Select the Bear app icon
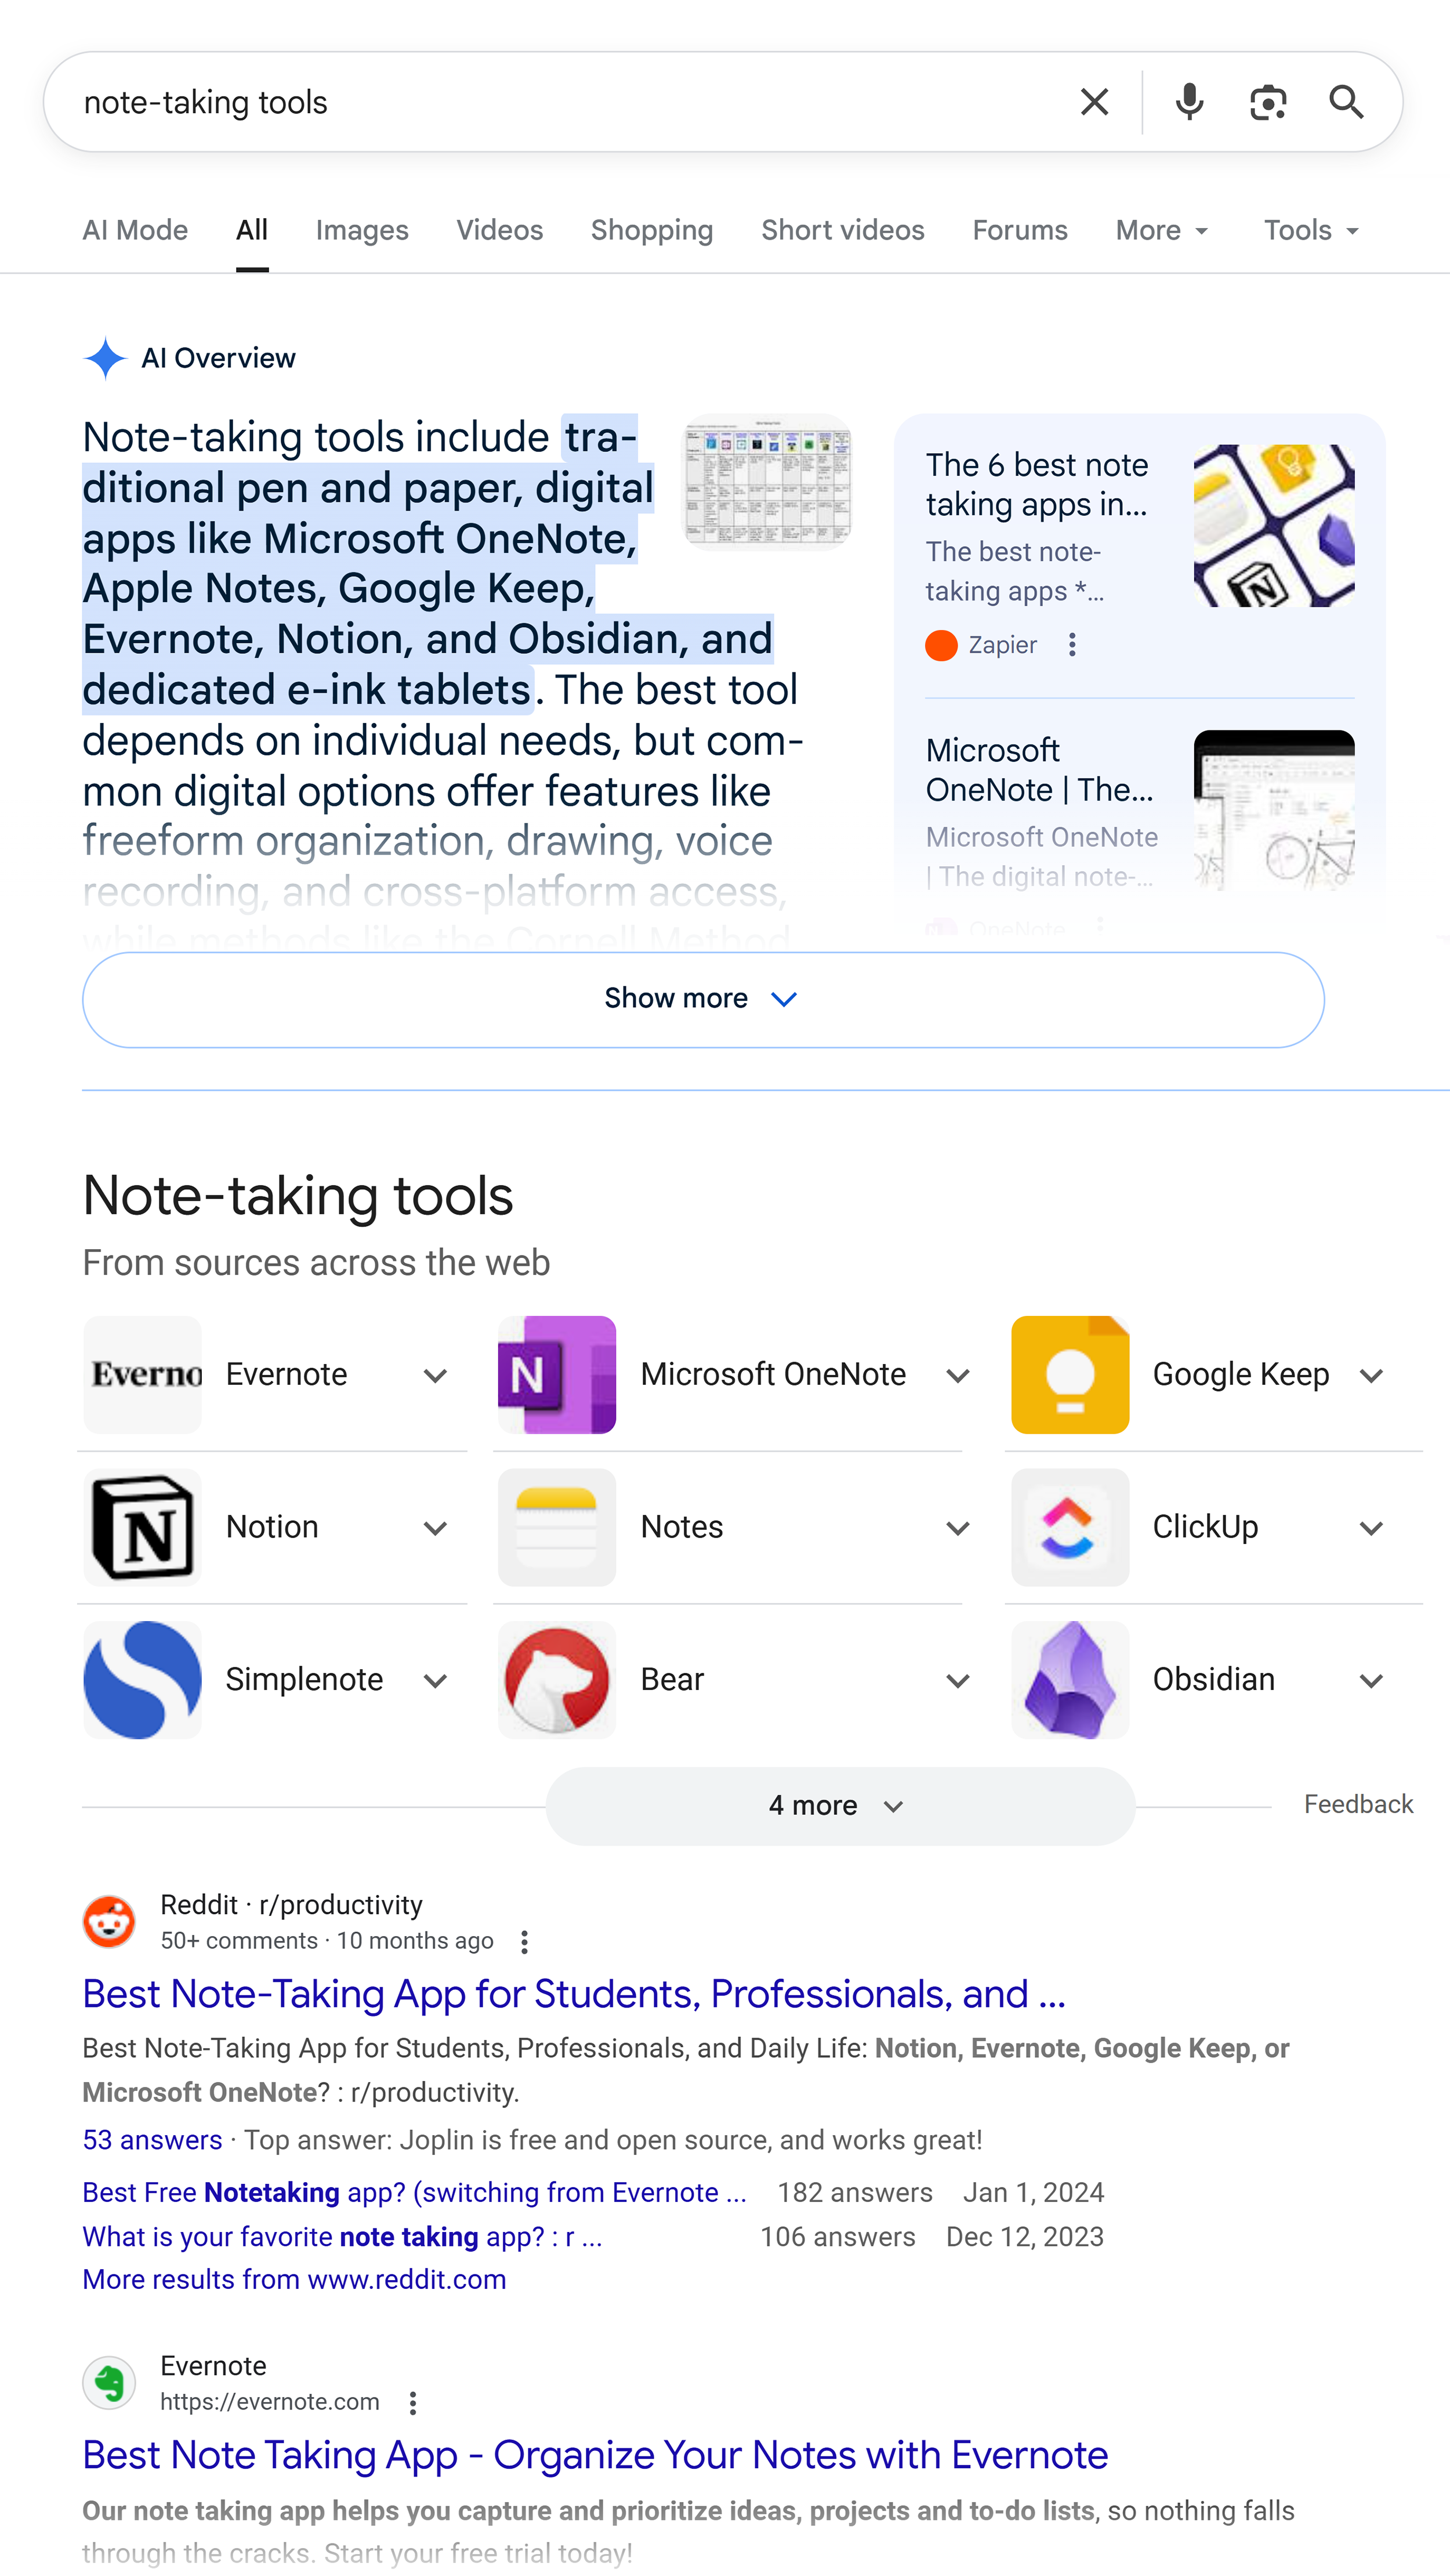Viewport: 1450px width, 2576px height. pyautogui.click(x=557, y=1680)
